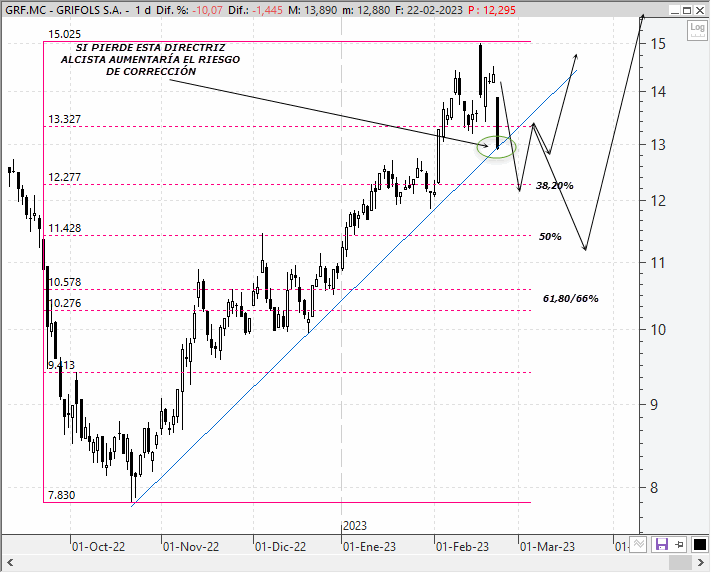The image size is (711, 573).
Task: Click the 01-Nov-22 date axis label
Action: click(x=191, y=547)
